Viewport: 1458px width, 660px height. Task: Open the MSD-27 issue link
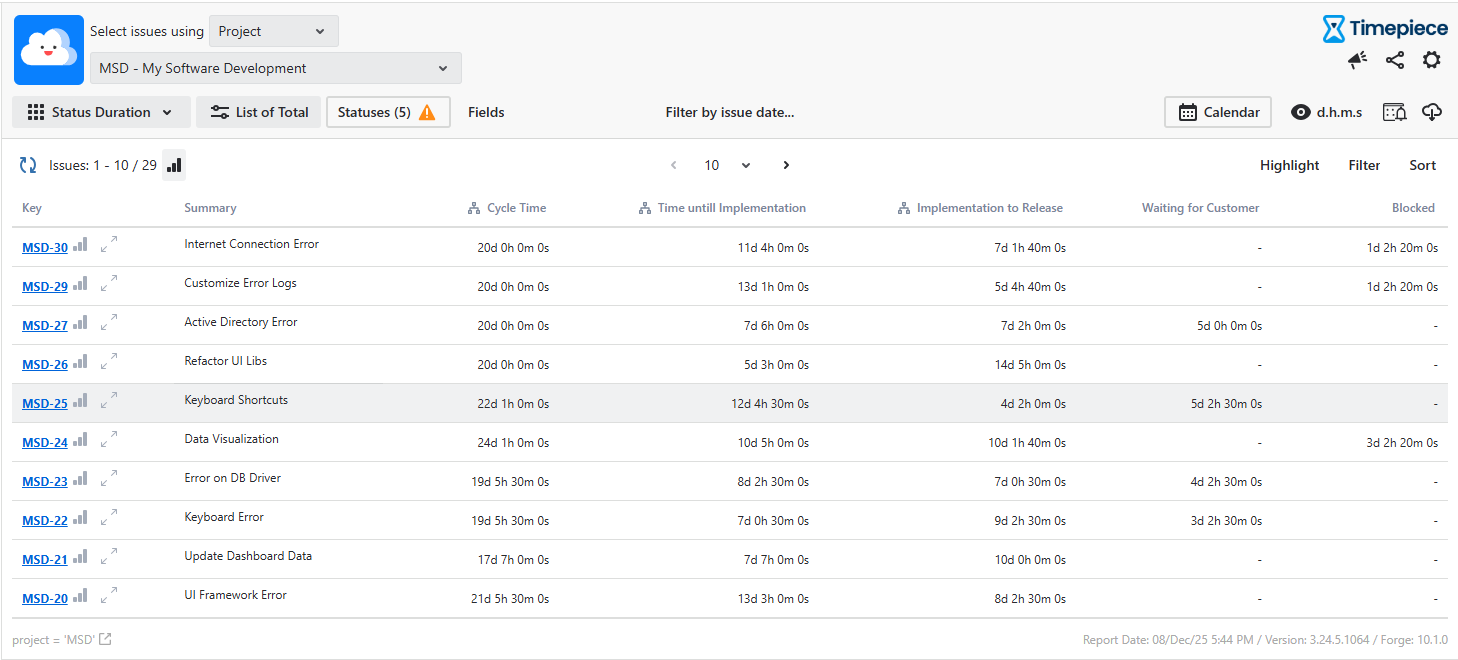45,326
